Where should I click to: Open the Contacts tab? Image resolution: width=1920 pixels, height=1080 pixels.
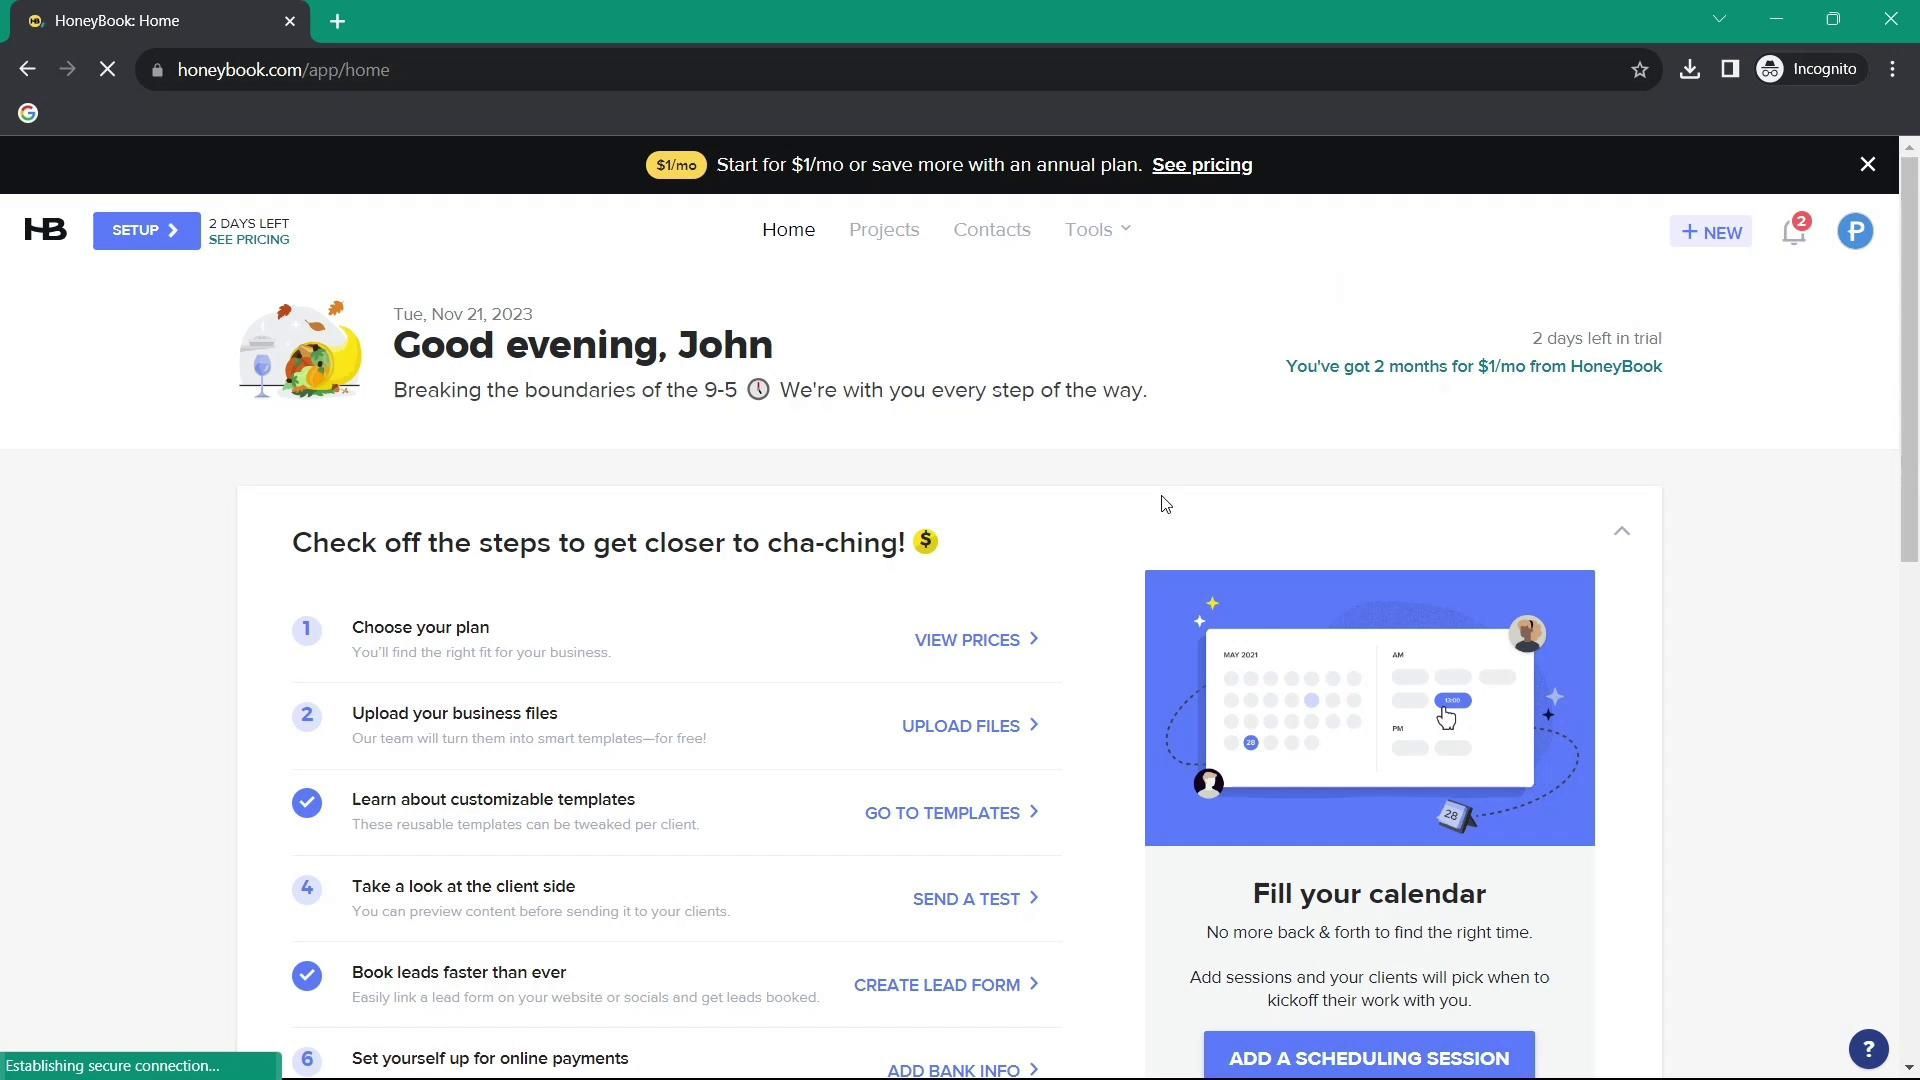tap(991, 230)
